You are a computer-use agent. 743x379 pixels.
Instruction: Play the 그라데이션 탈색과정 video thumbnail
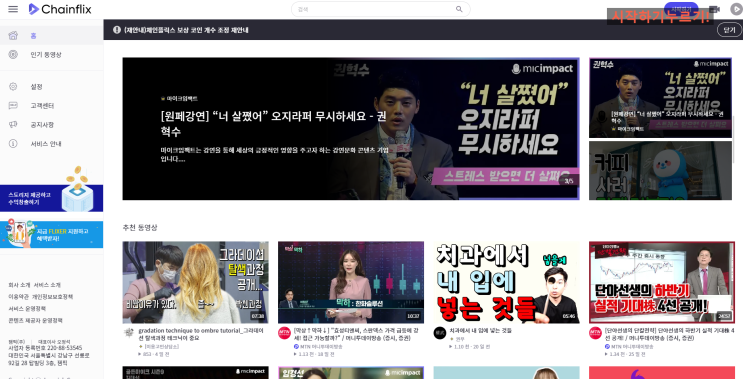click(x=195, y=282)
